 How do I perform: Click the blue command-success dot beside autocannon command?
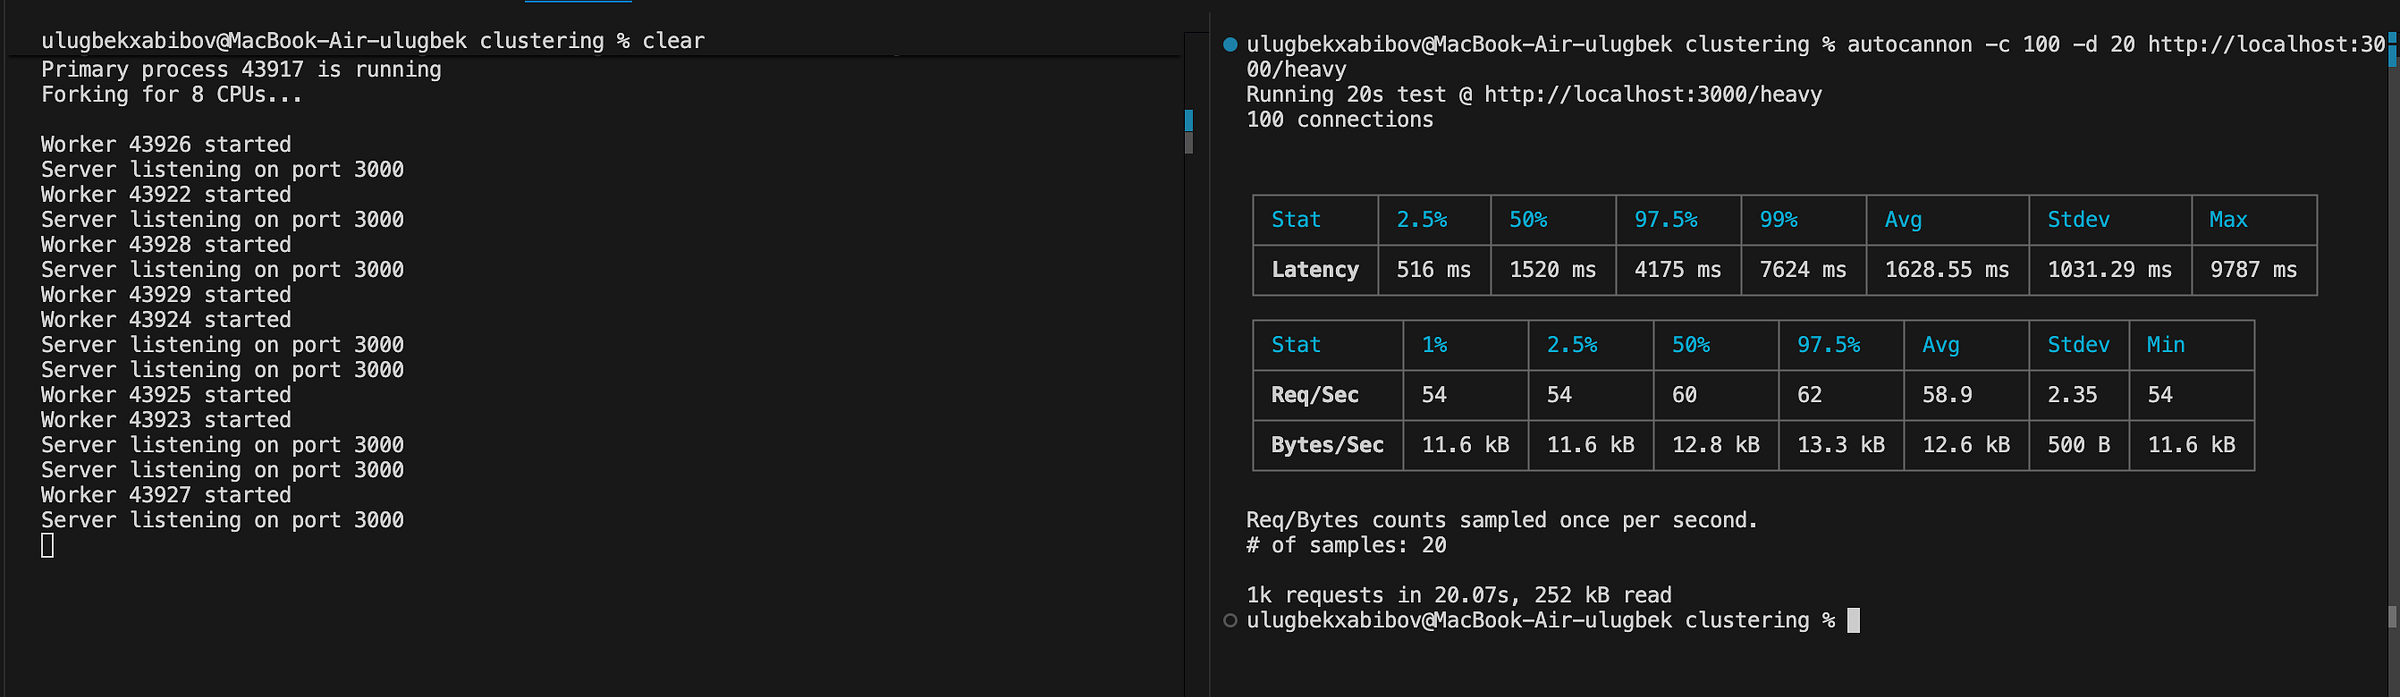[x=1230, y=44]
